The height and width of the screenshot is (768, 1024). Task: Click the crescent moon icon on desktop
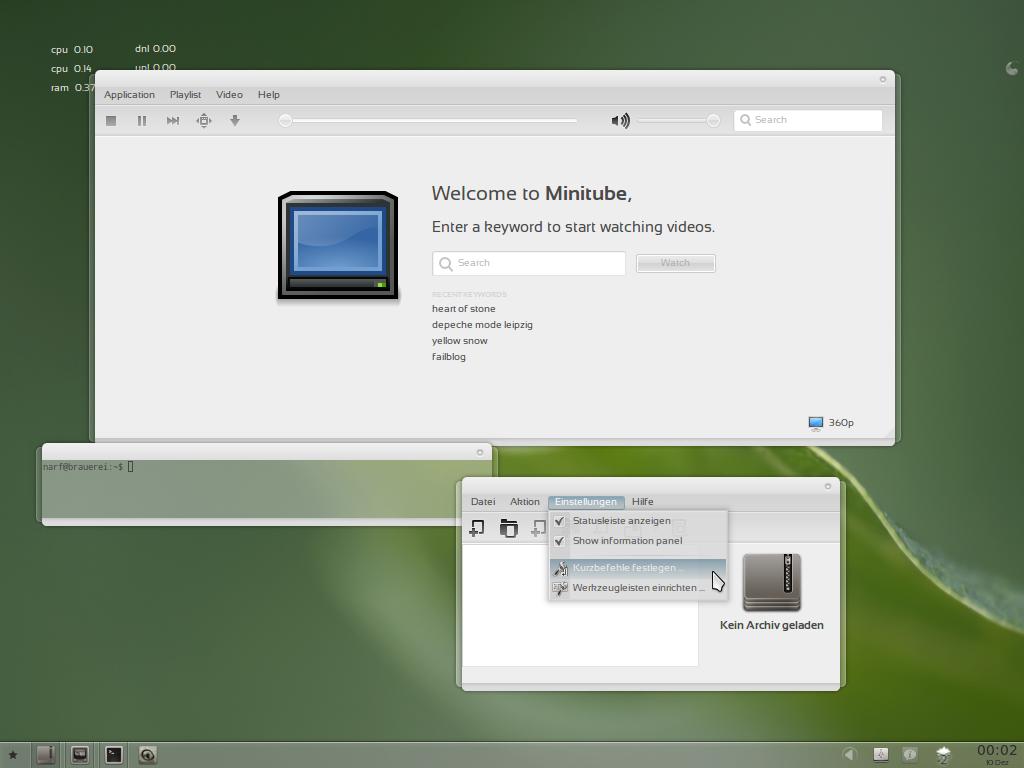1012,68
